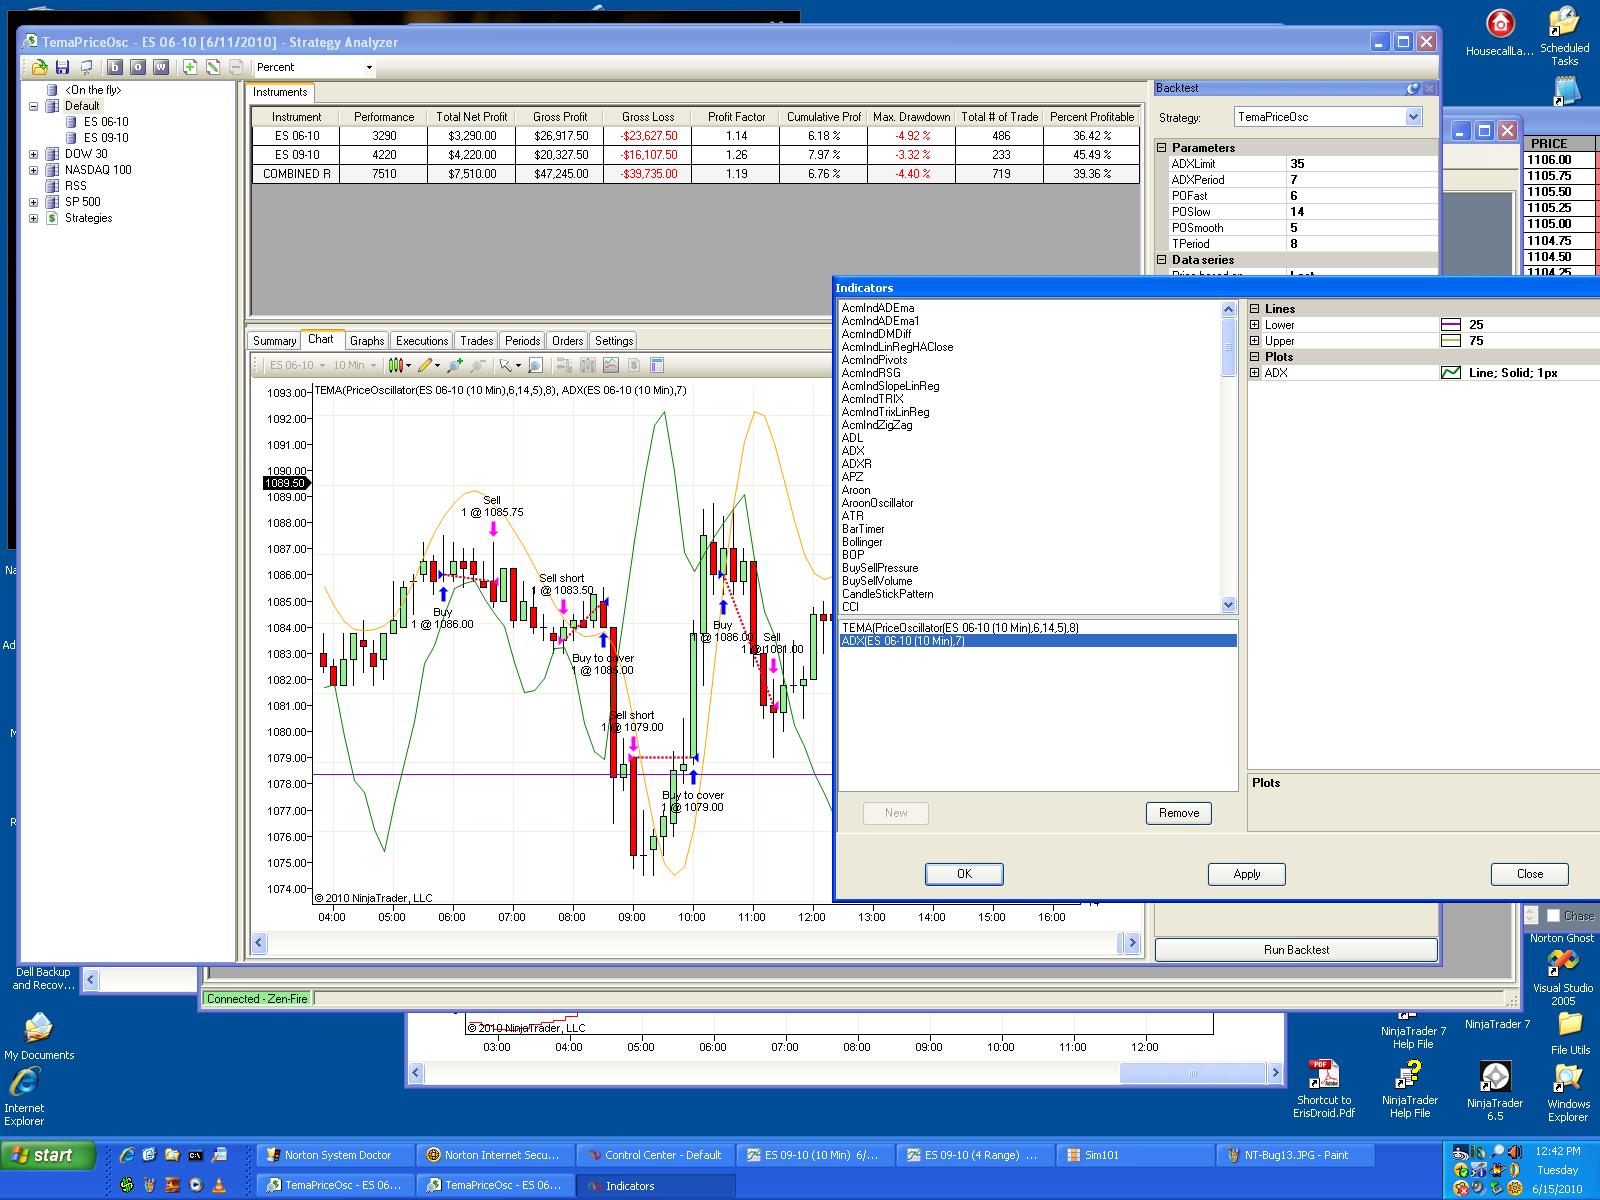Click the My Documents desktop icon
This screenshot has height=1200, width=1600.
tap(39, 1036)
